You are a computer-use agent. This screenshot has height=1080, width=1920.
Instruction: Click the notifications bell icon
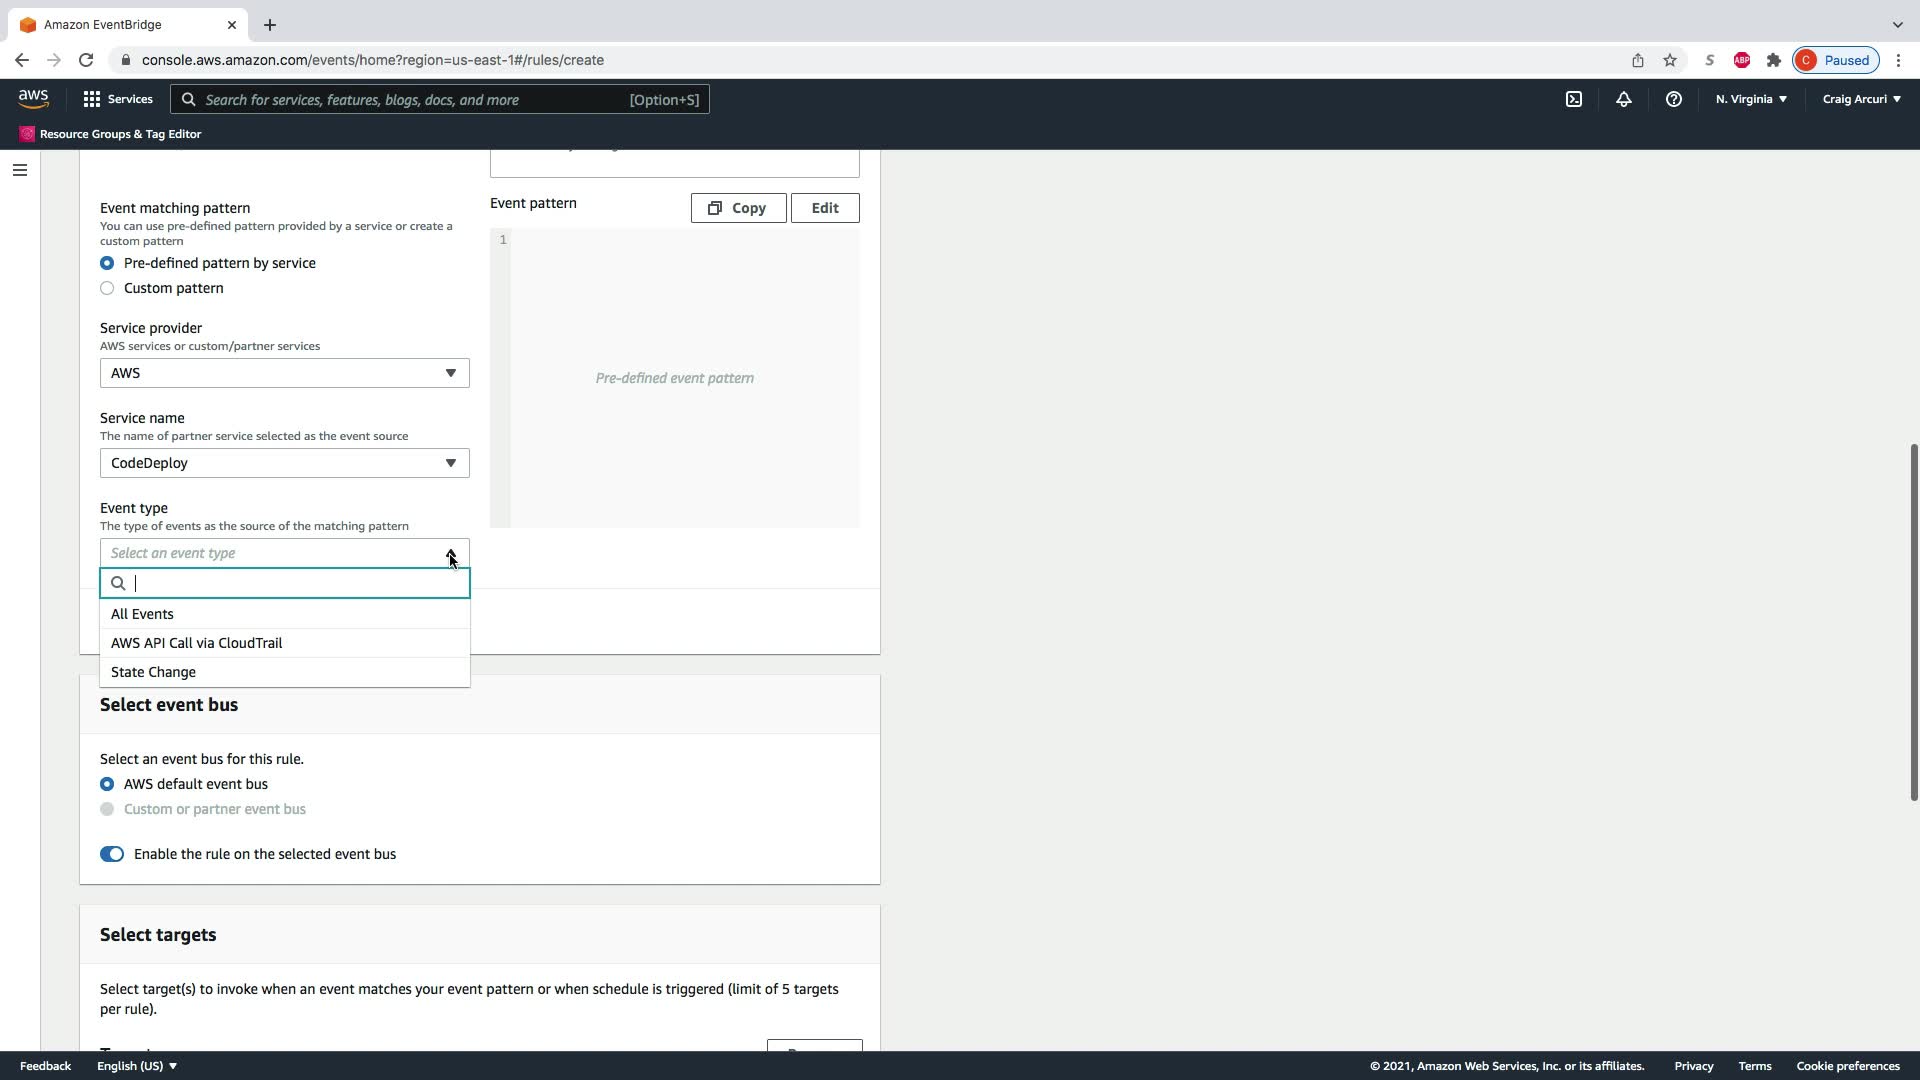(1623, 99)
